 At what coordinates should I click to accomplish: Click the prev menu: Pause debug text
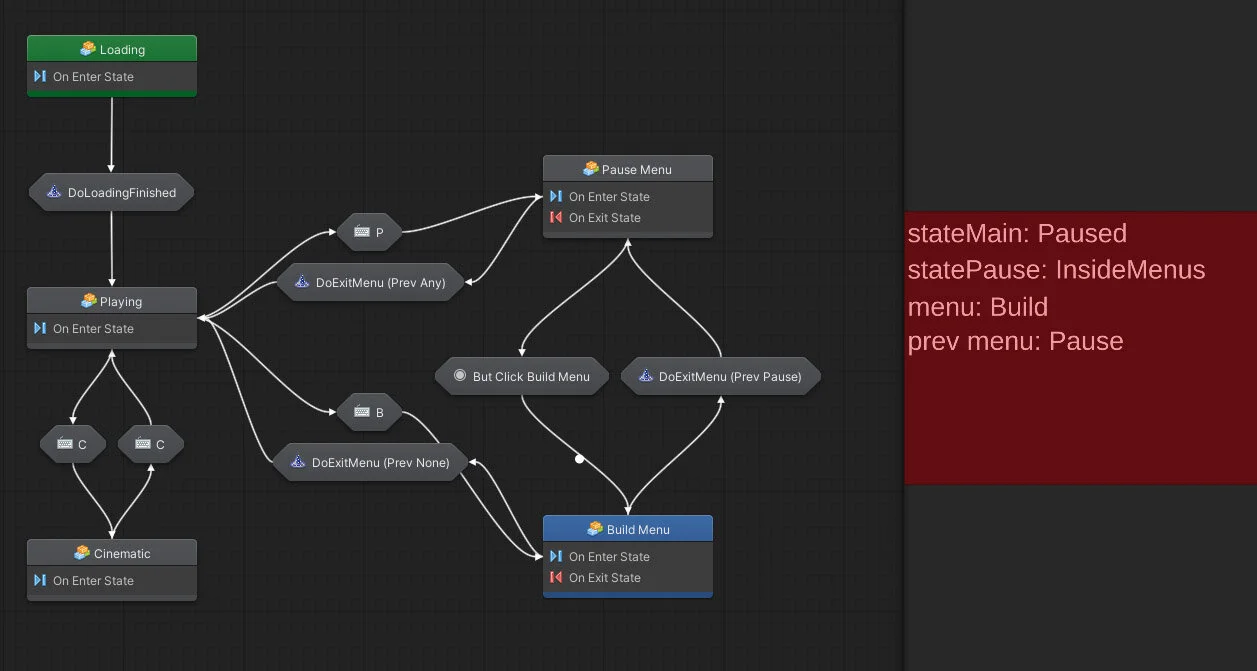(1014, 341)
